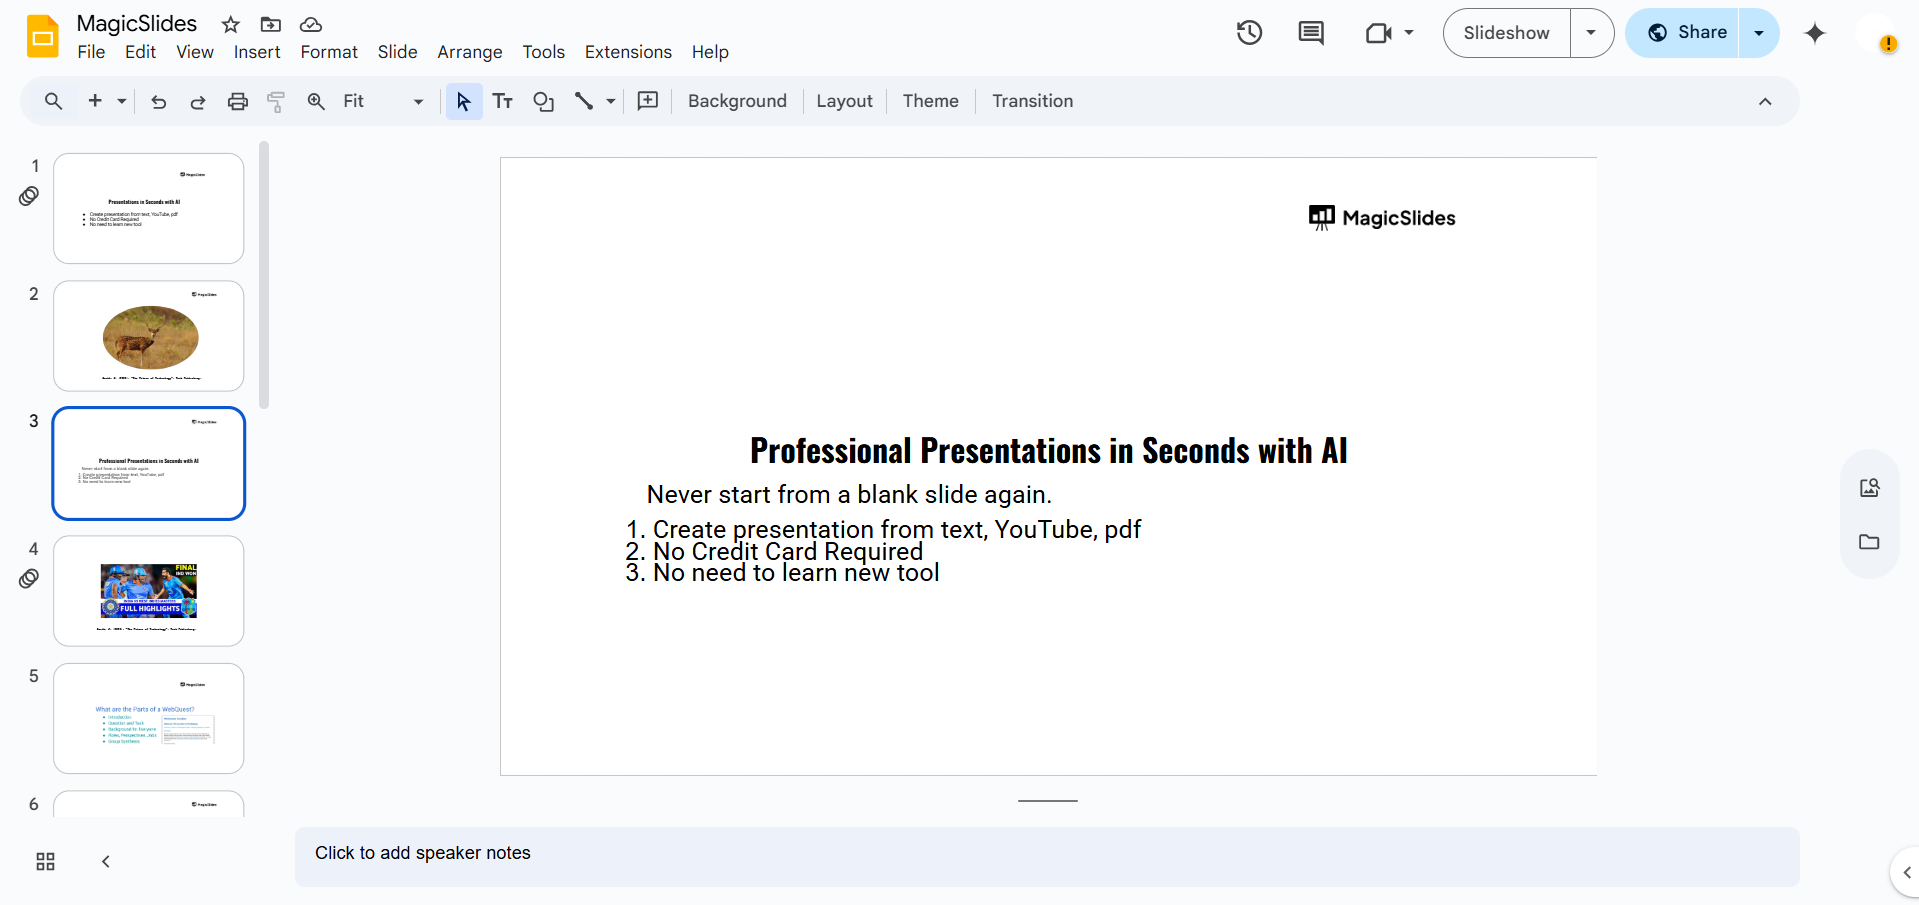Open the Google Slides home logo
Screen dimensions: 1919x905
(43, 36)
